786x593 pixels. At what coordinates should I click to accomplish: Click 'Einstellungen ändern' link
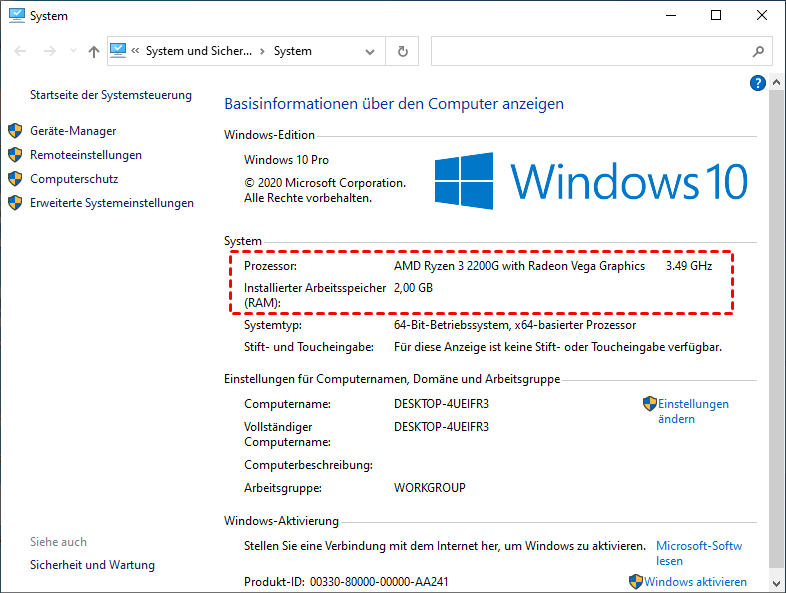(693, 411)
